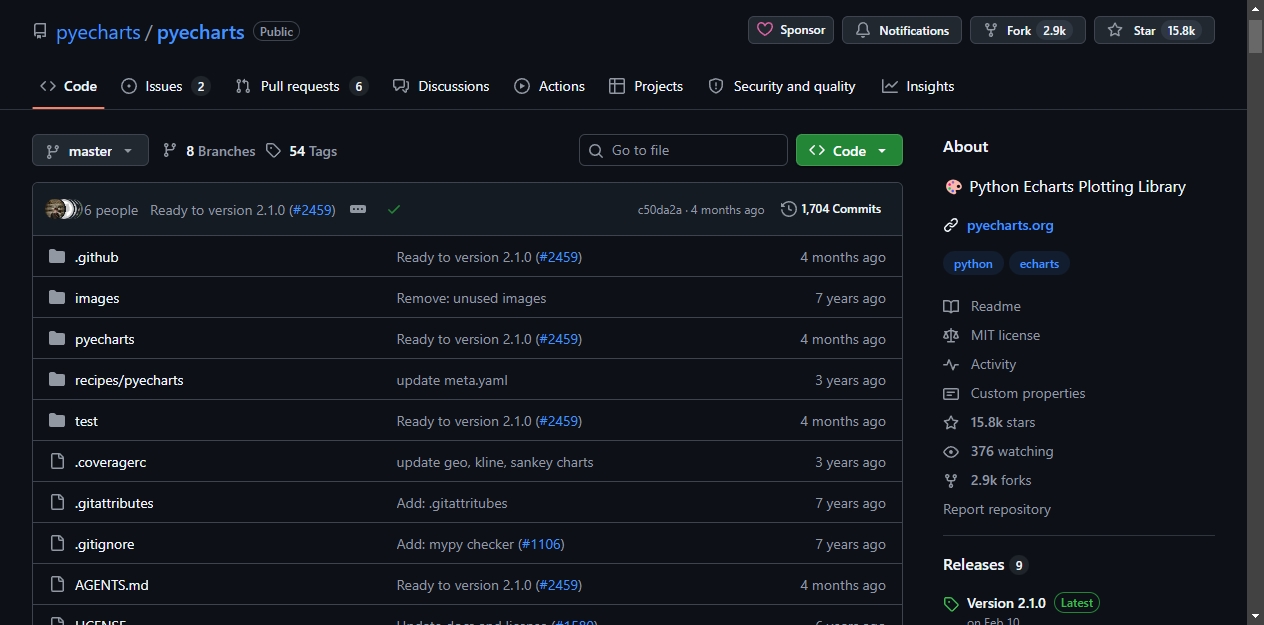Open the Issues tab
The image size is (1264, 625).
(165, 86)
